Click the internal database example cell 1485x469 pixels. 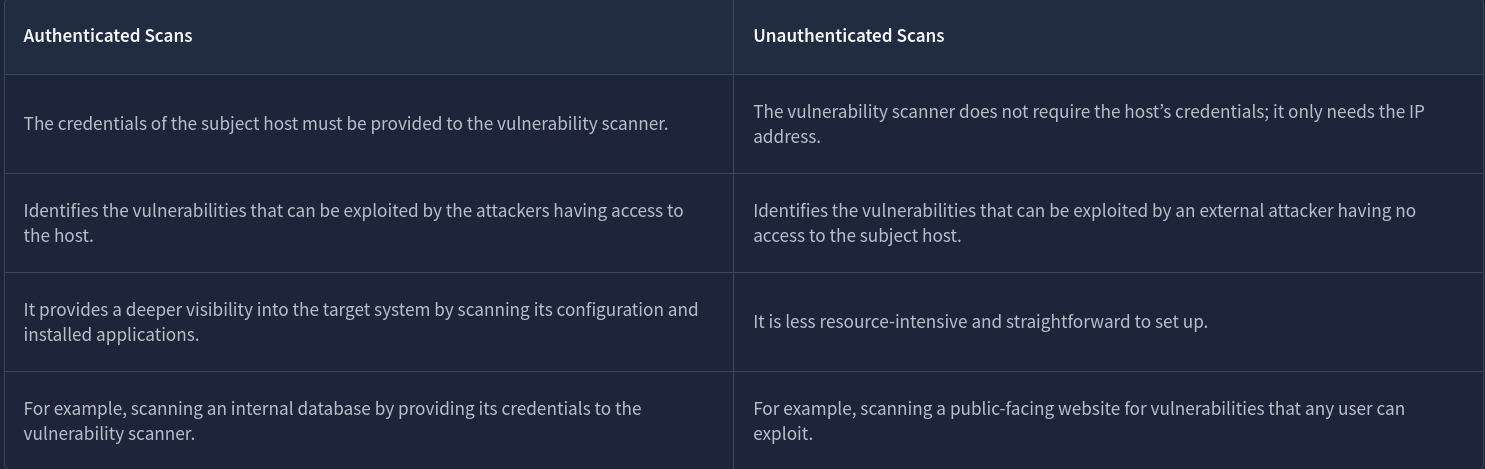332,421
